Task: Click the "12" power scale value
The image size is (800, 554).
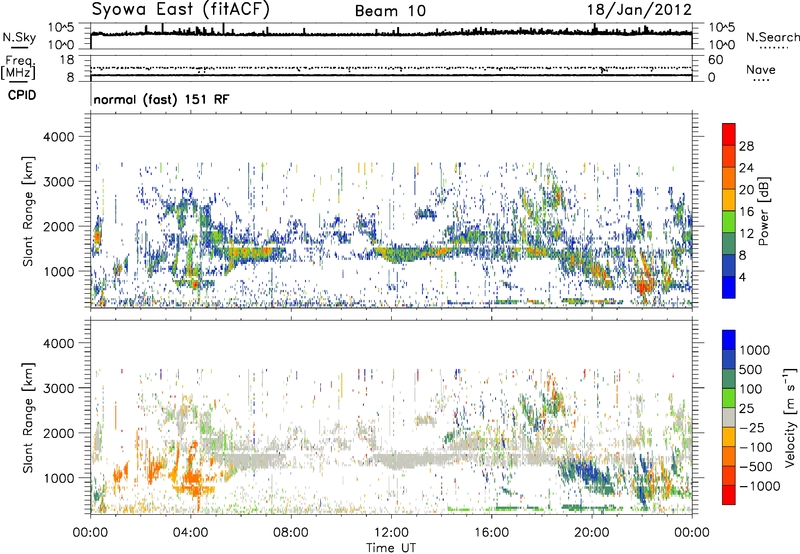Action: [x=746, y=234]
